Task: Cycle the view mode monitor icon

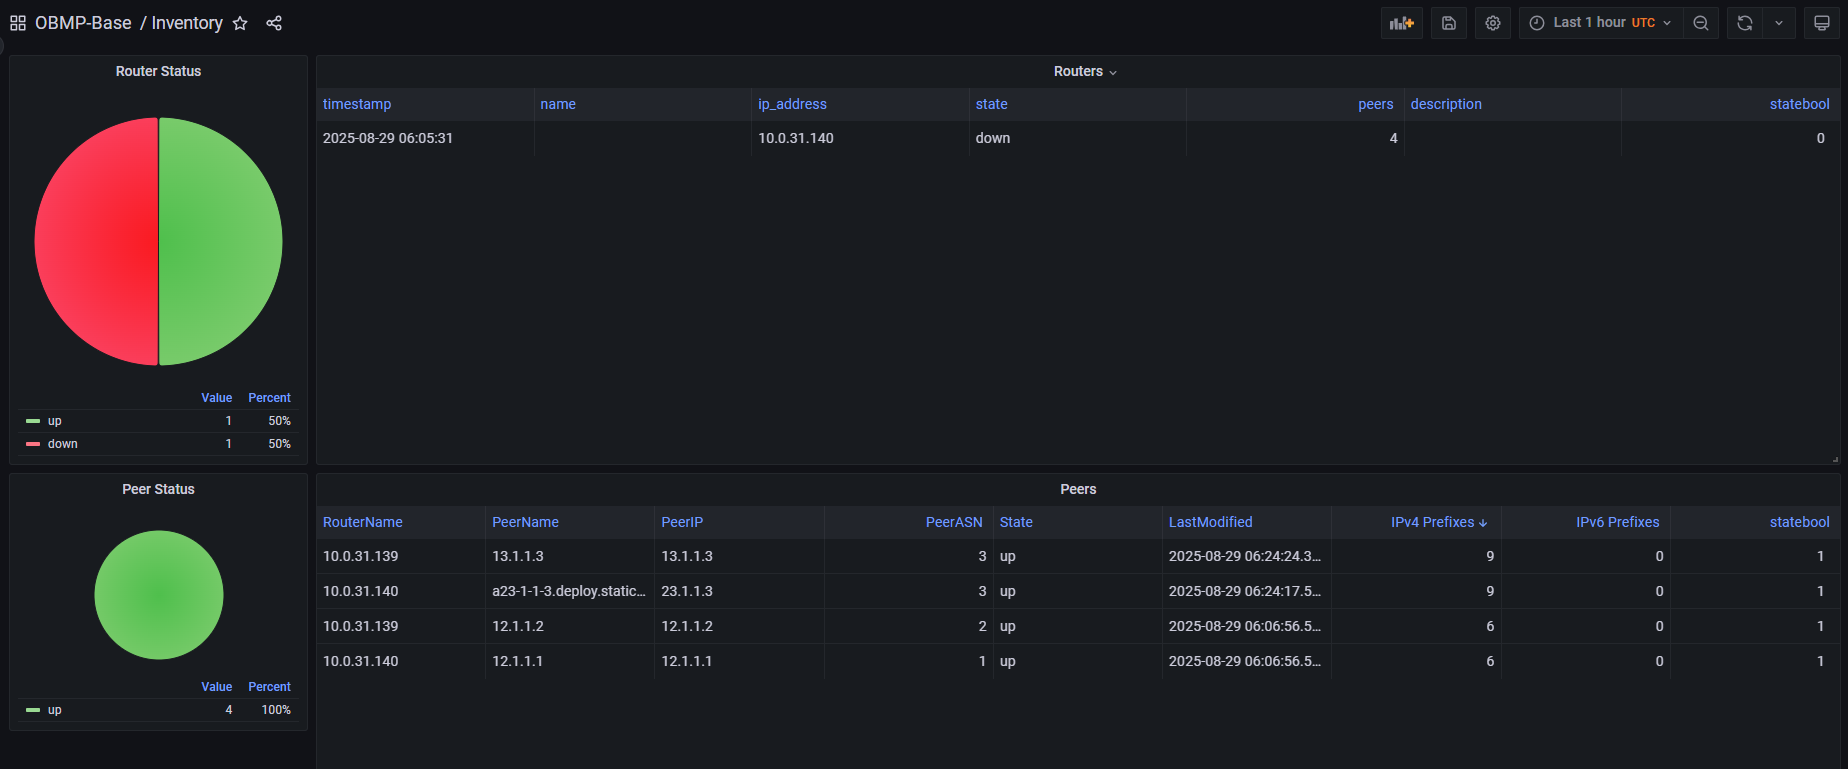Action: tap(1821, 23)
